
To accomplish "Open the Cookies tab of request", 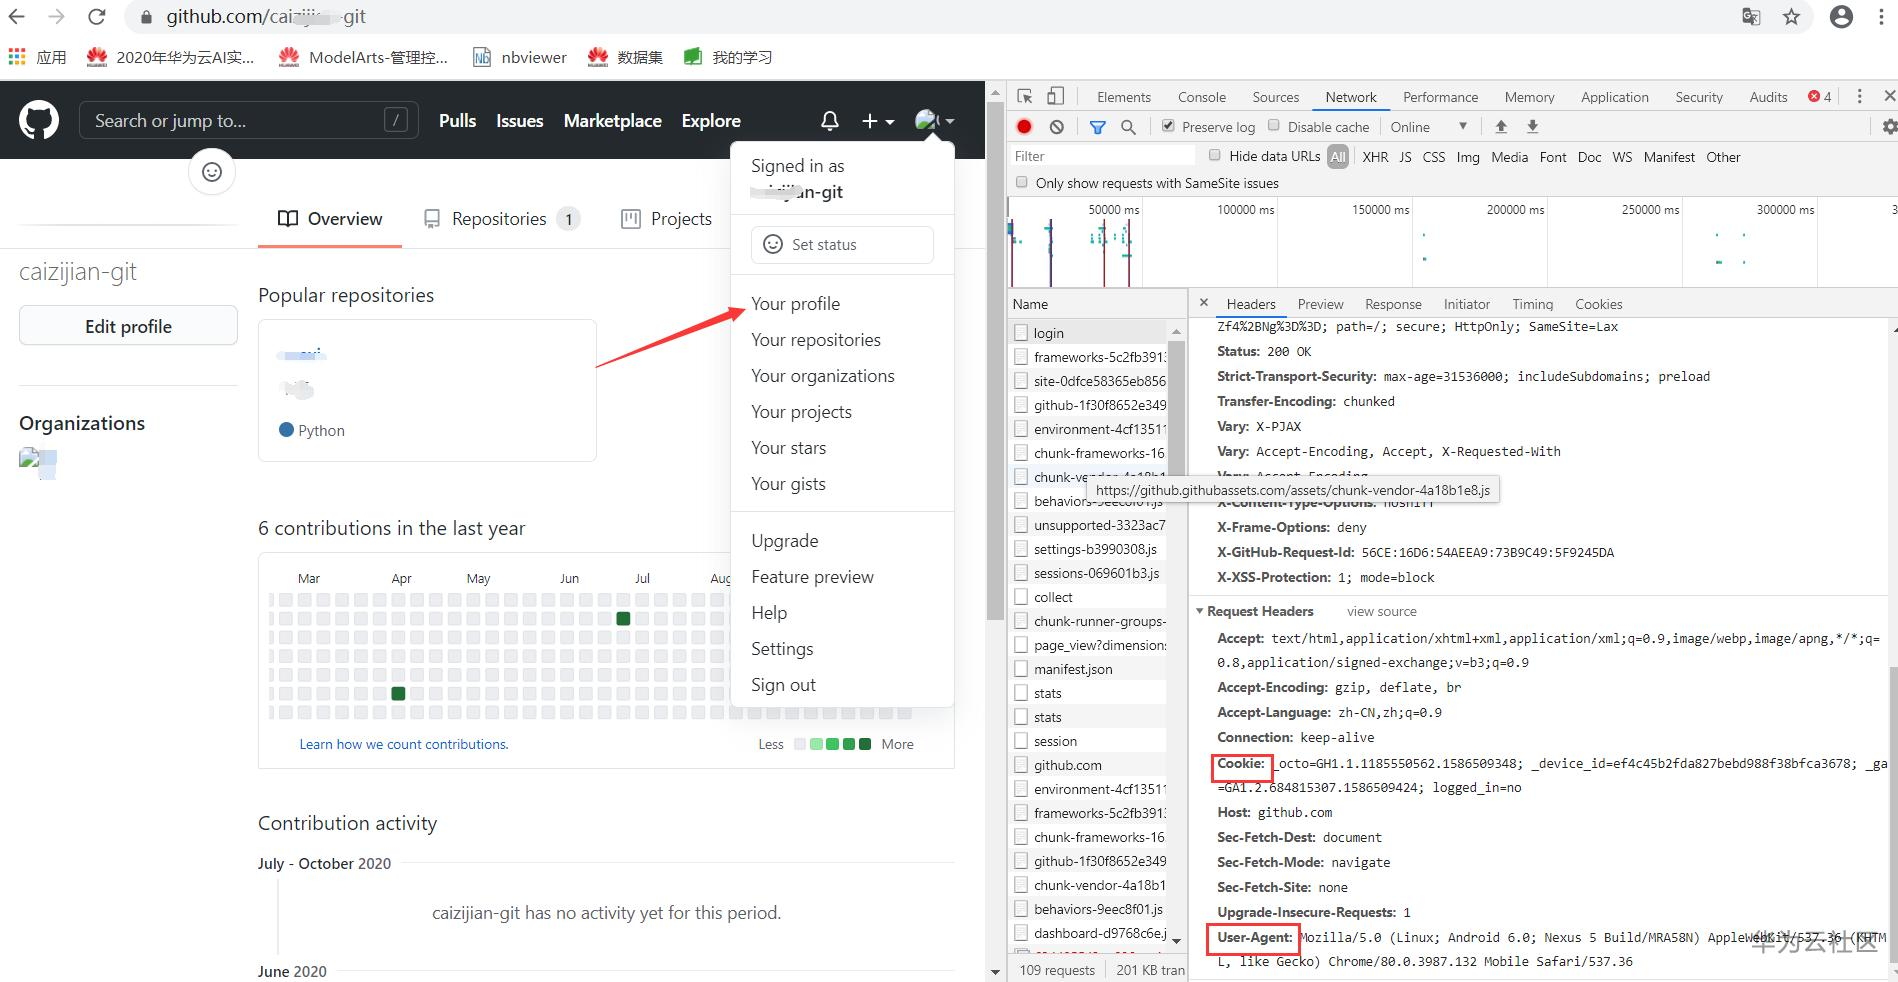I will 1598,304.
